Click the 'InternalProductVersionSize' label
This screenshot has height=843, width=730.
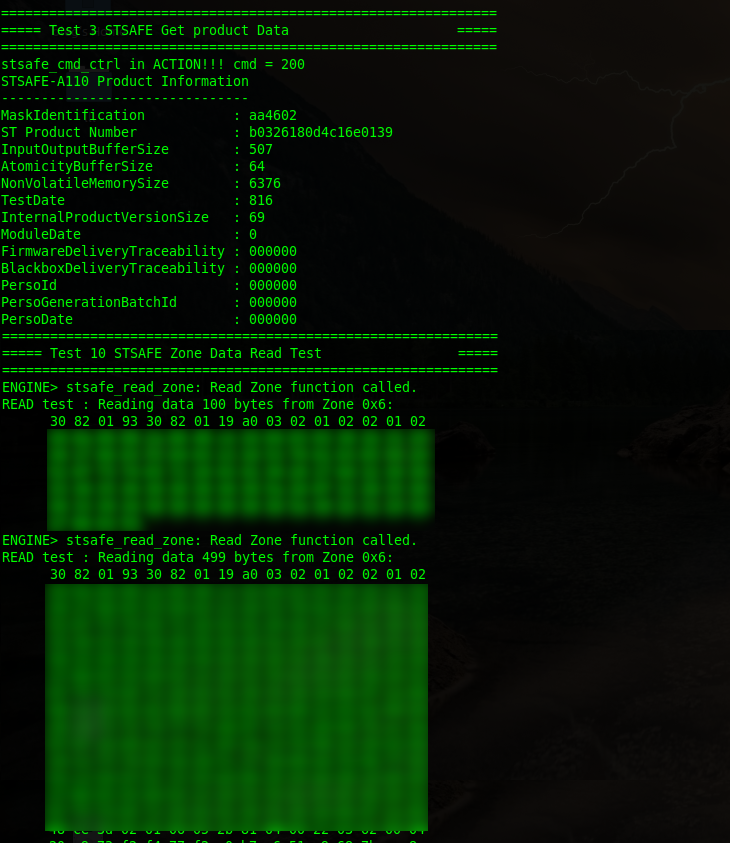105,218
